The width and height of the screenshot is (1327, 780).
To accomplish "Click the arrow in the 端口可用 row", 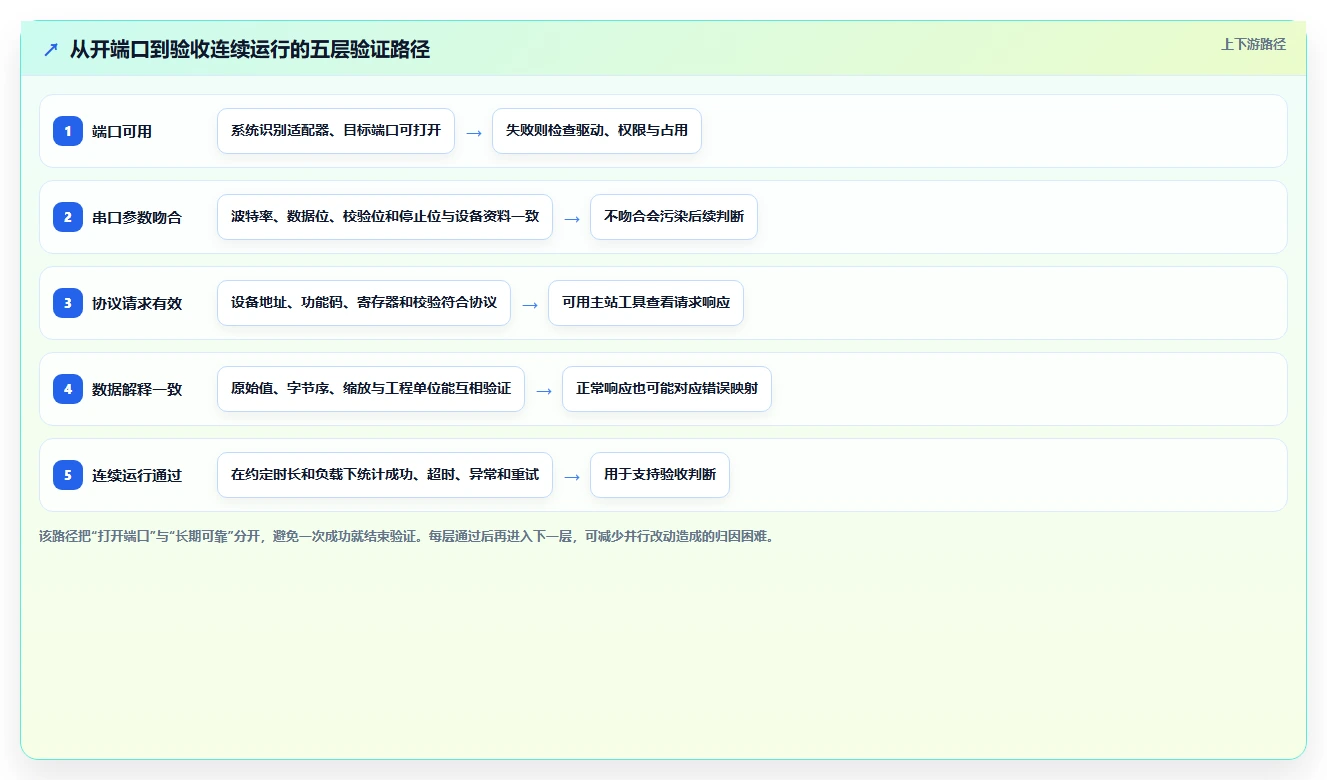I will [474, 132].
